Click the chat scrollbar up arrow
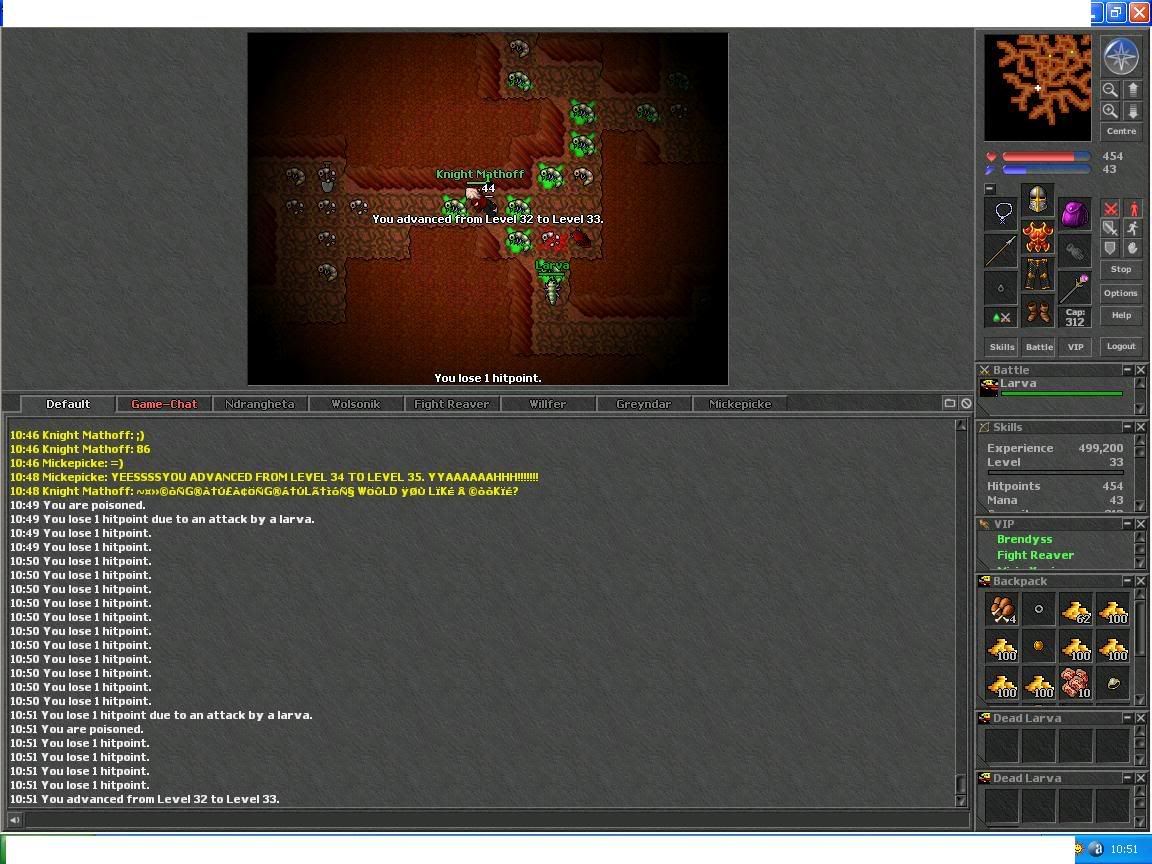 (960, 425)
